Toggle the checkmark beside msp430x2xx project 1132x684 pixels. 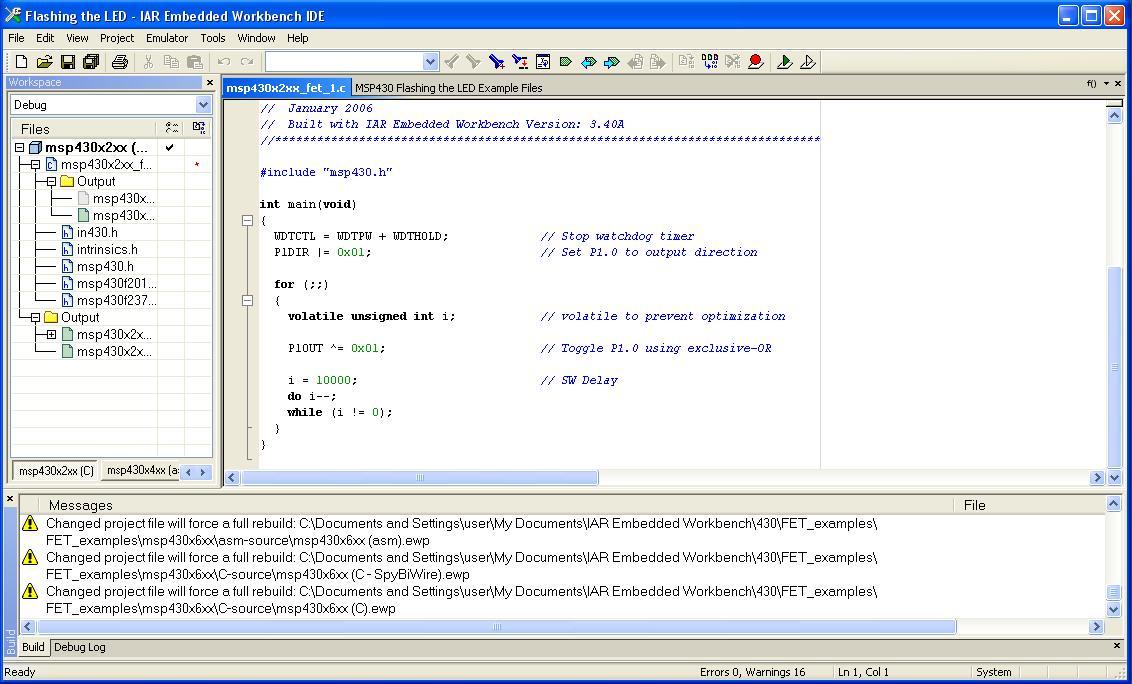(x=170, y=147)
